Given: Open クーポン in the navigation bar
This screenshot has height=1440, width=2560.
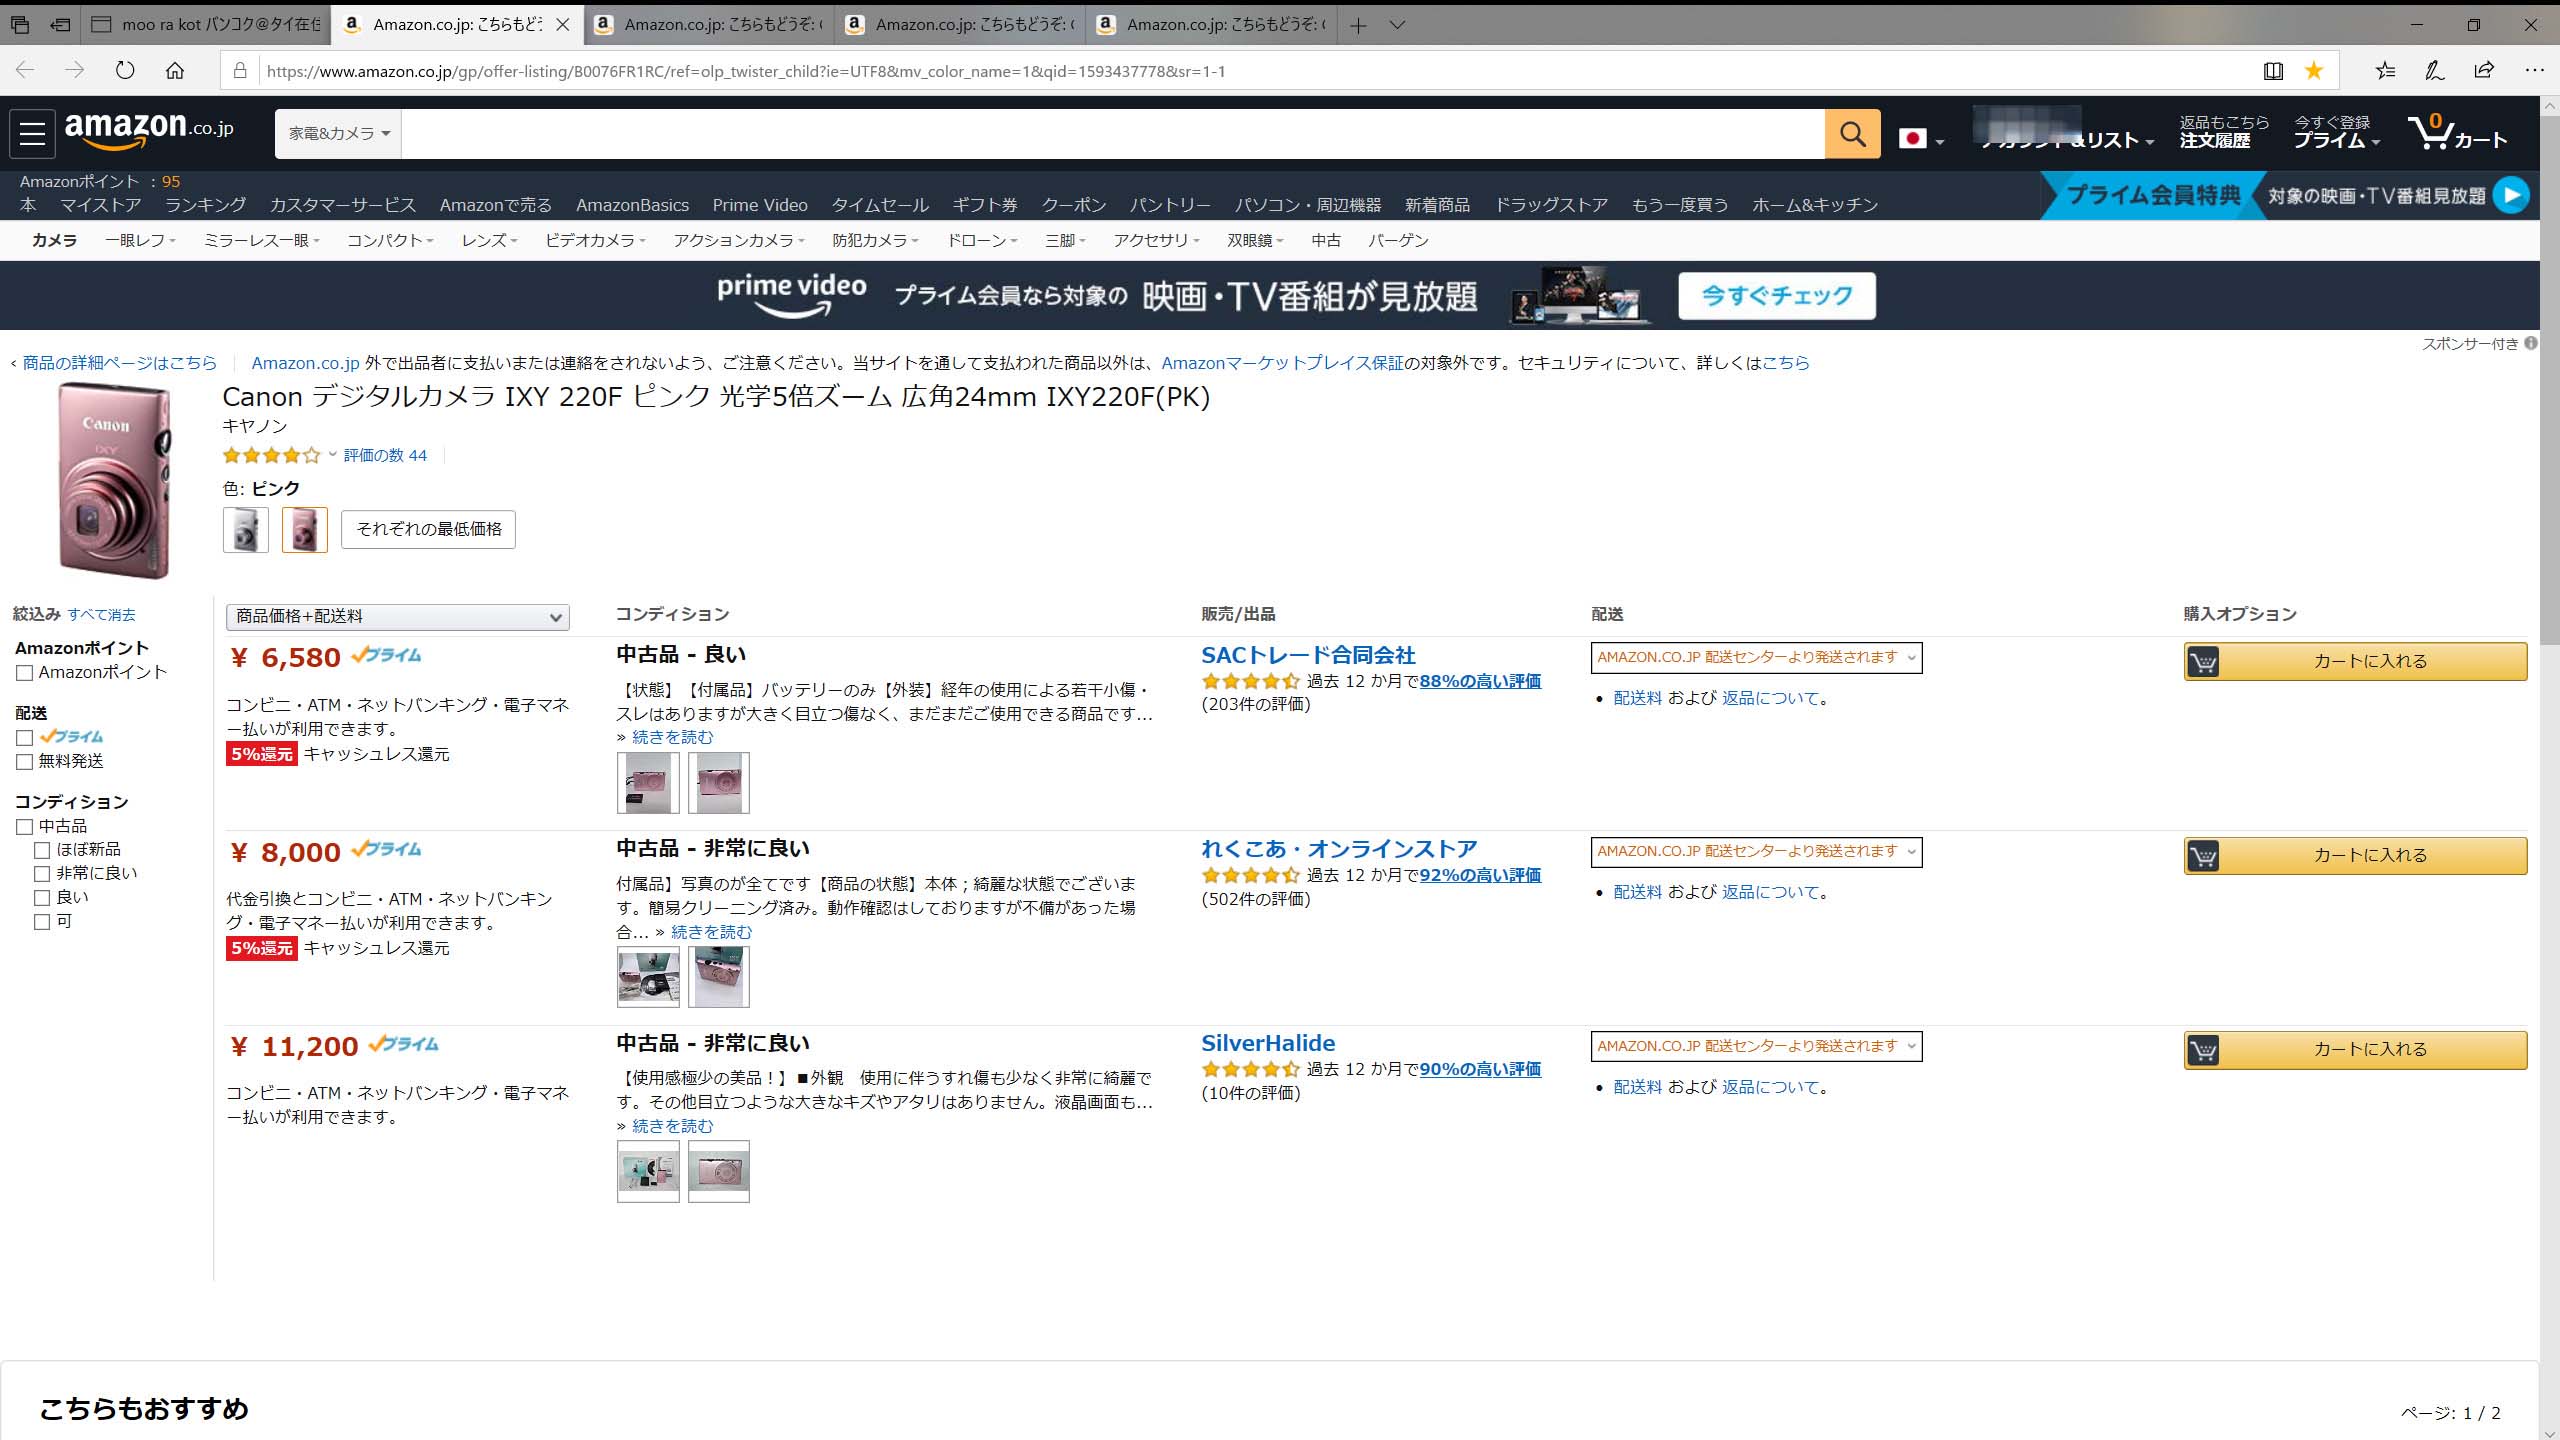Looking at the screenshot, I should click(1074, 205).
